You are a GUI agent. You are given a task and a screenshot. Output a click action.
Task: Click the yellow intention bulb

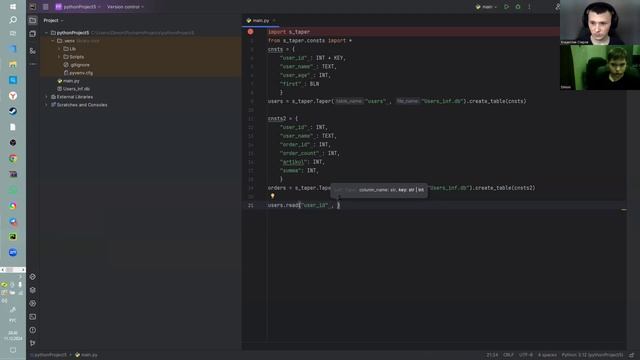(272, 196)
